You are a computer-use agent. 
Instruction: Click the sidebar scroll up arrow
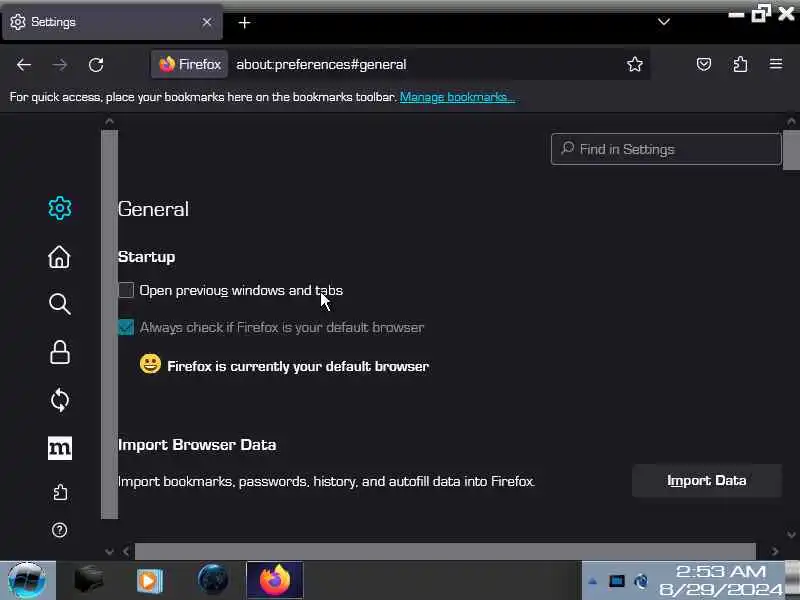pyautogui.click(x=109, y=121)
